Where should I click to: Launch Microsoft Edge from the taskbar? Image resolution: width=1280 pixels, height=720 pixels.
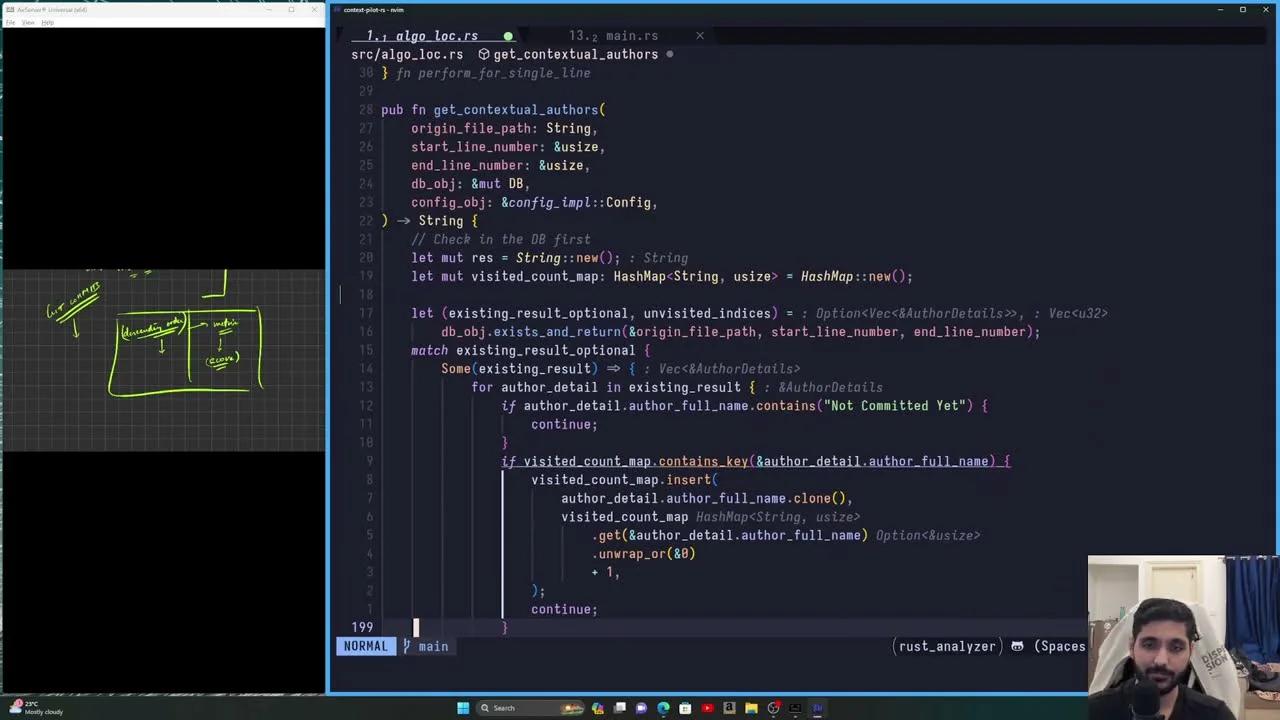click(663, 708)
